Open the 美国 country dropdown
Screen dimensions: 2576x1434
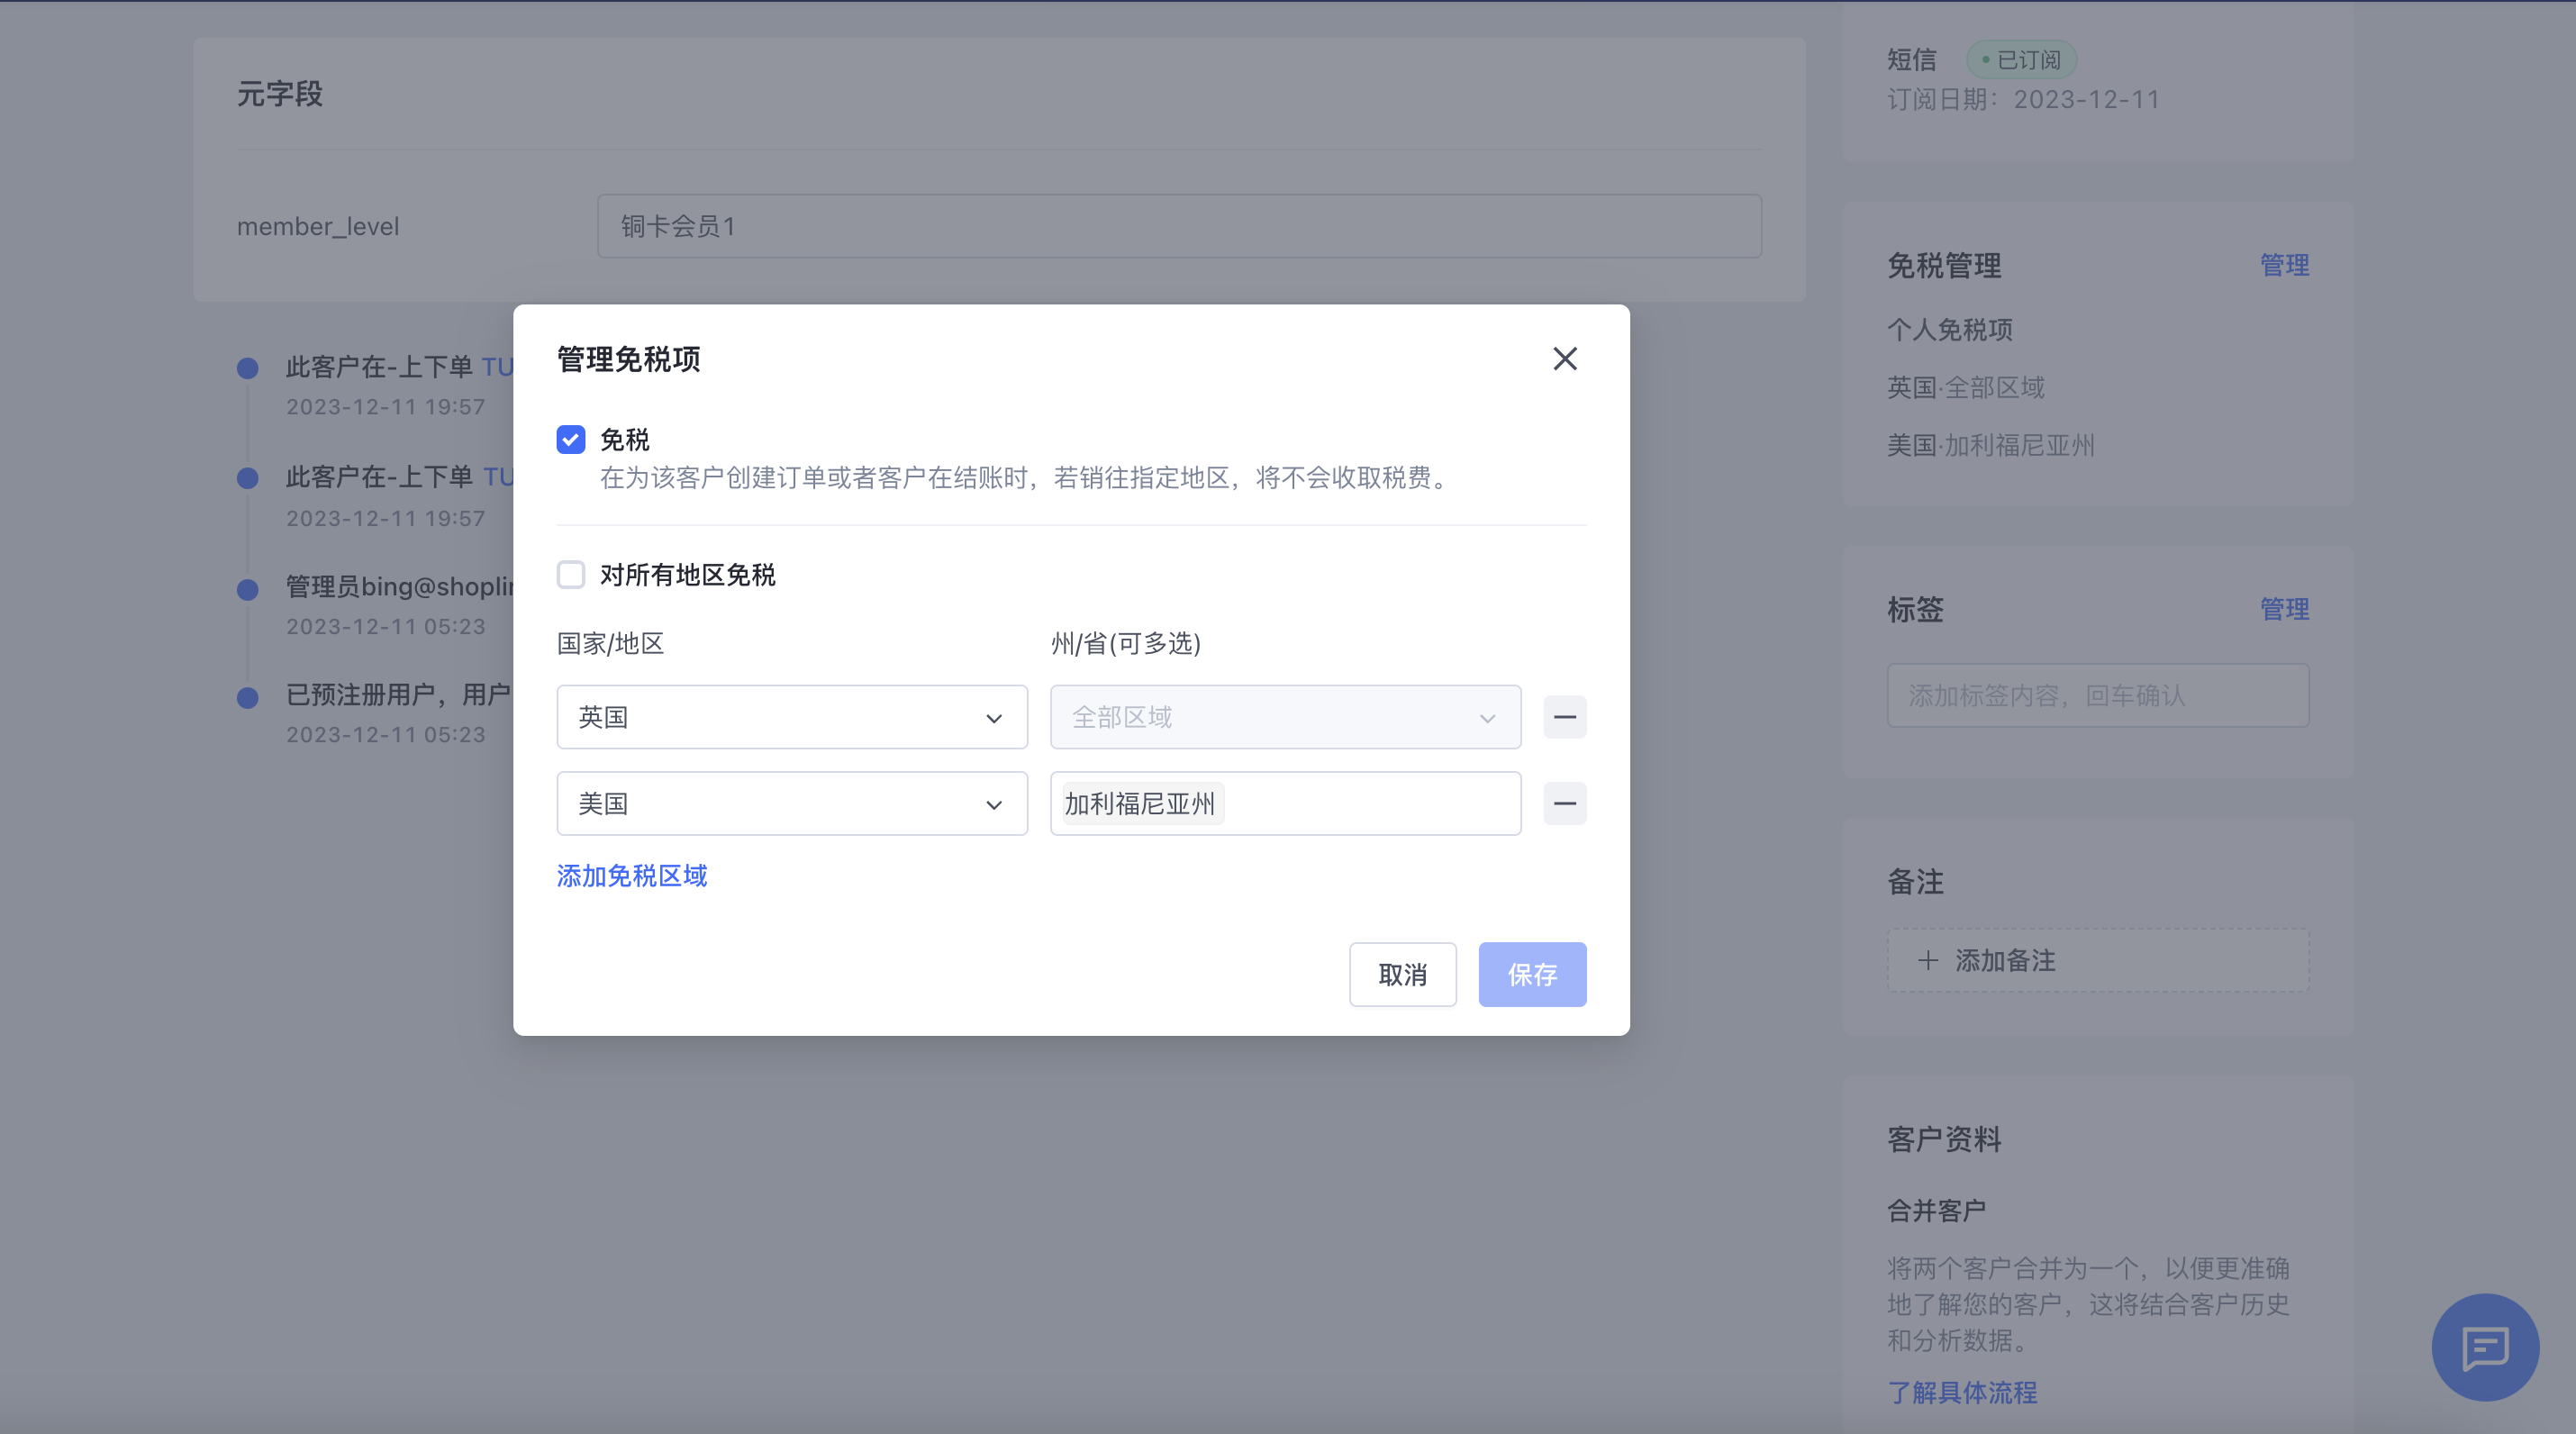tap(792, 803)
